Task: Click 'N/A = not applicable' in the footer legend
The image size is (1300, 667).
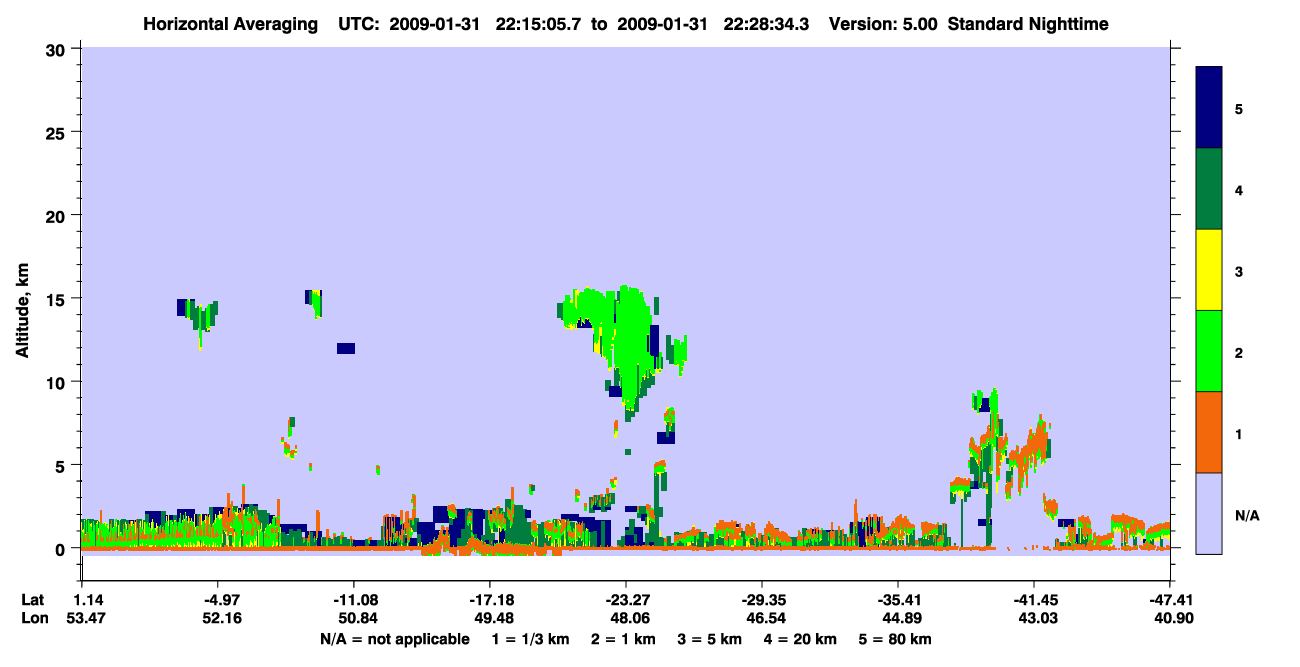Action: tap(394, 639)
